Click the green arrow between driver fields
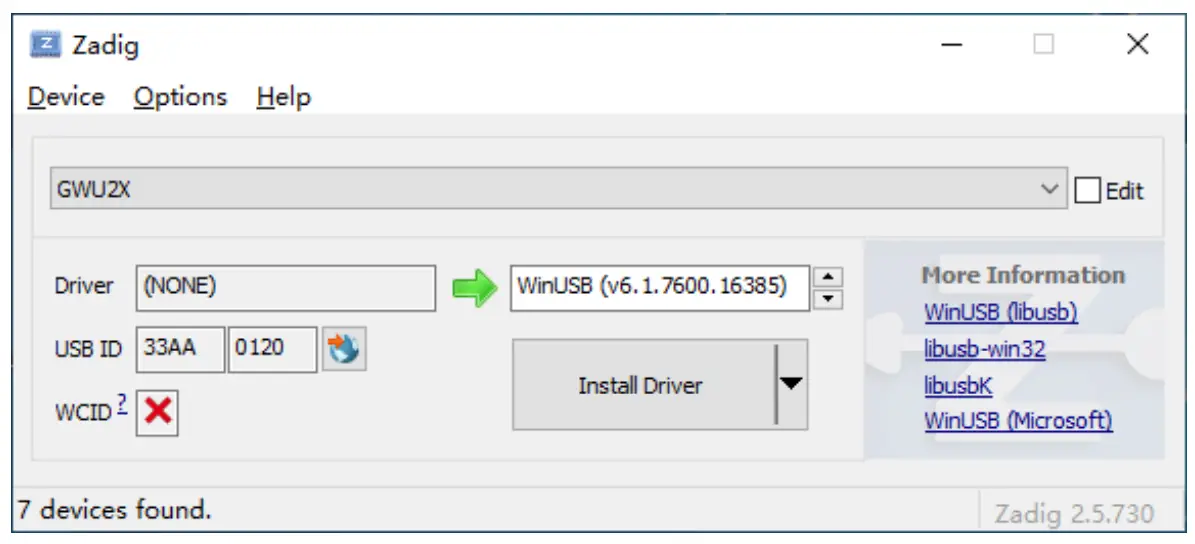Viewport: 1195px width, 544px height. [474, 289]
